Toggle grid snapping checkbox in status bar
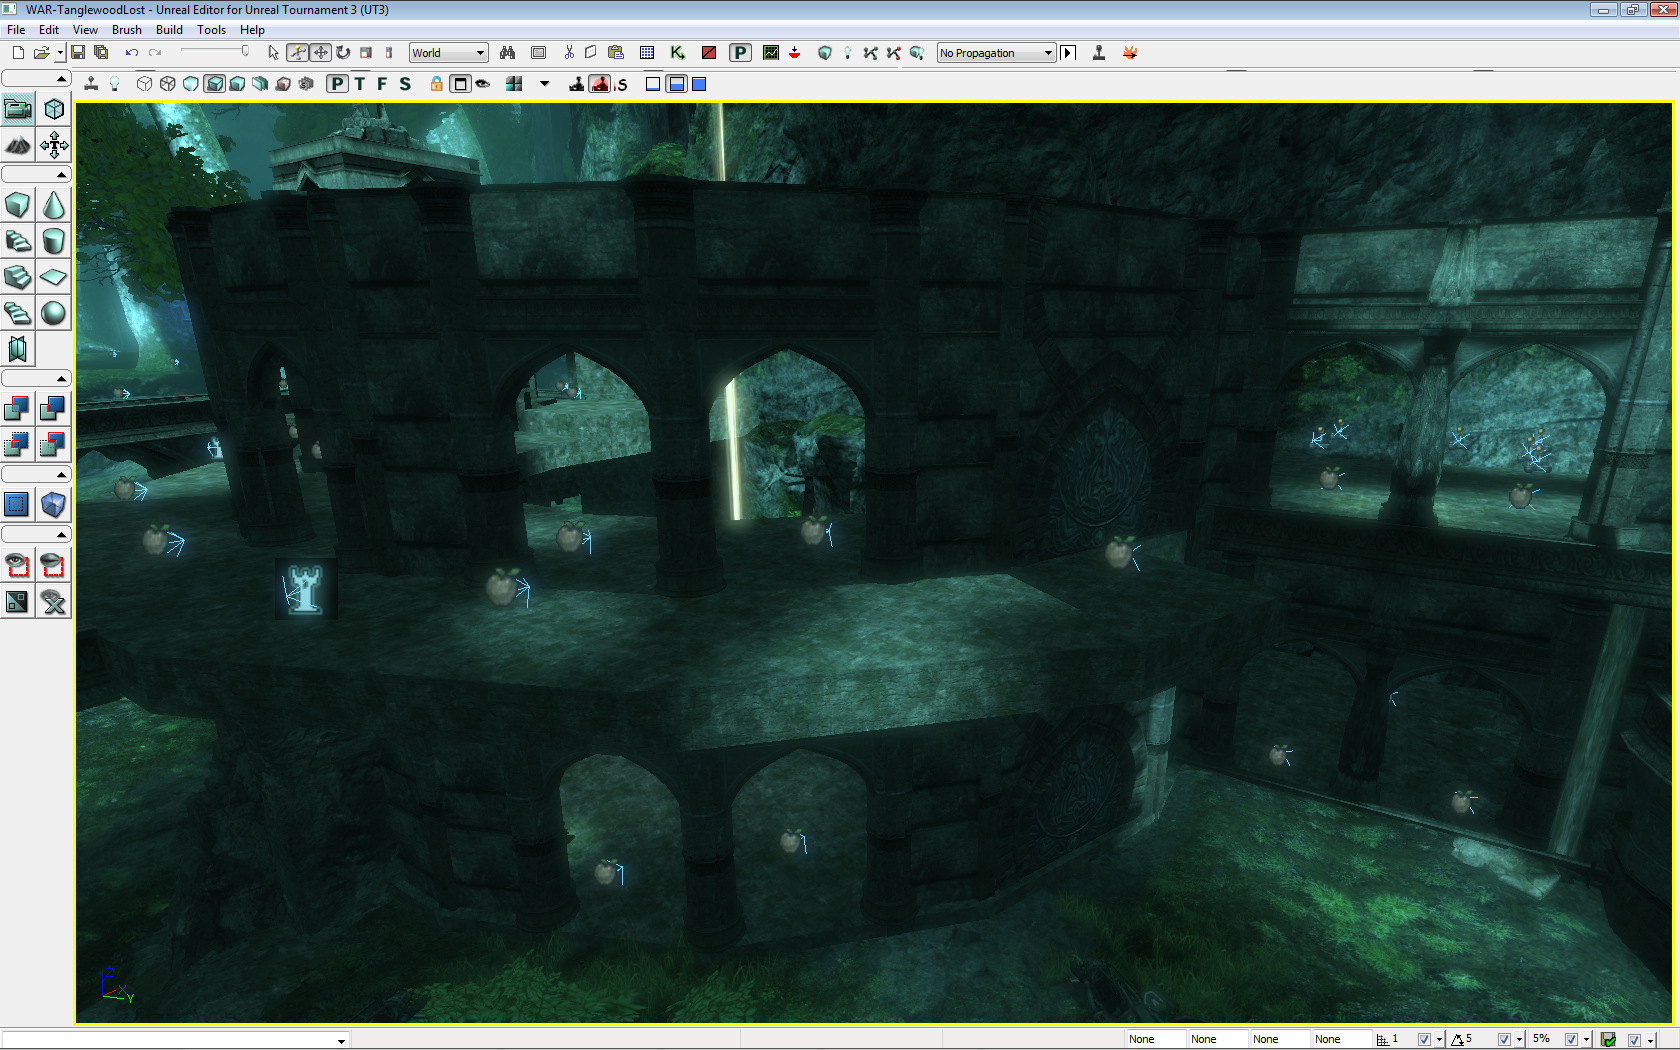Image resolution: width=1680 pixels, height=1050 pixels. coord(1424,1040)
